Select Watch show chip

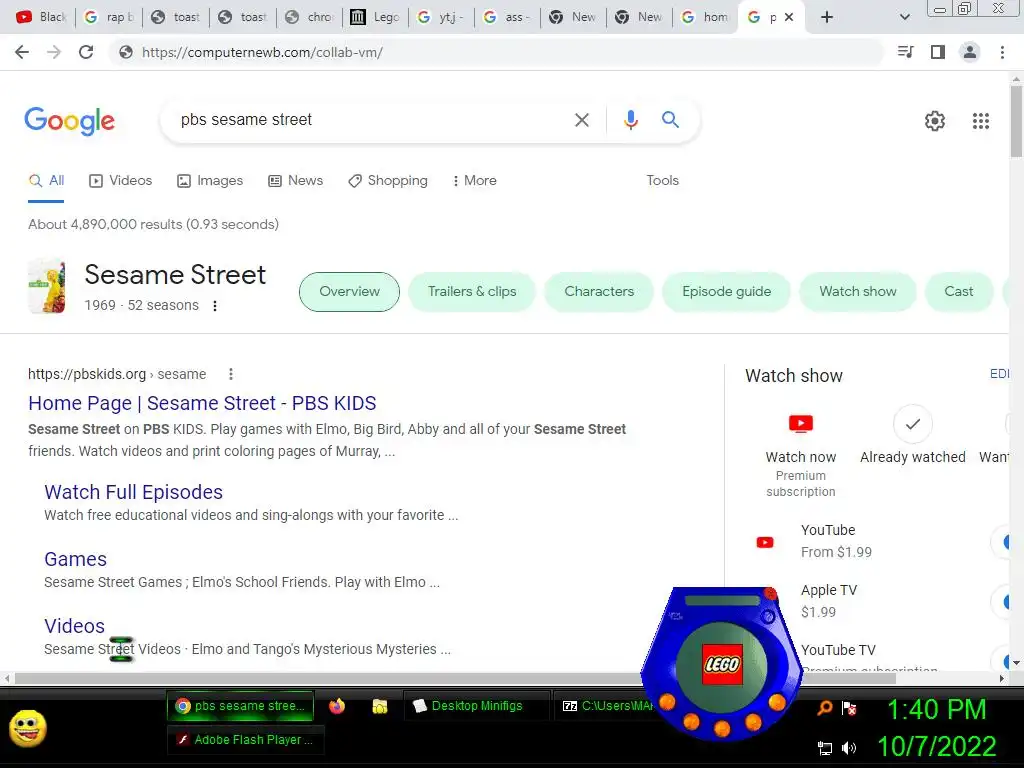pyautogui.click(x=857, y=292)
